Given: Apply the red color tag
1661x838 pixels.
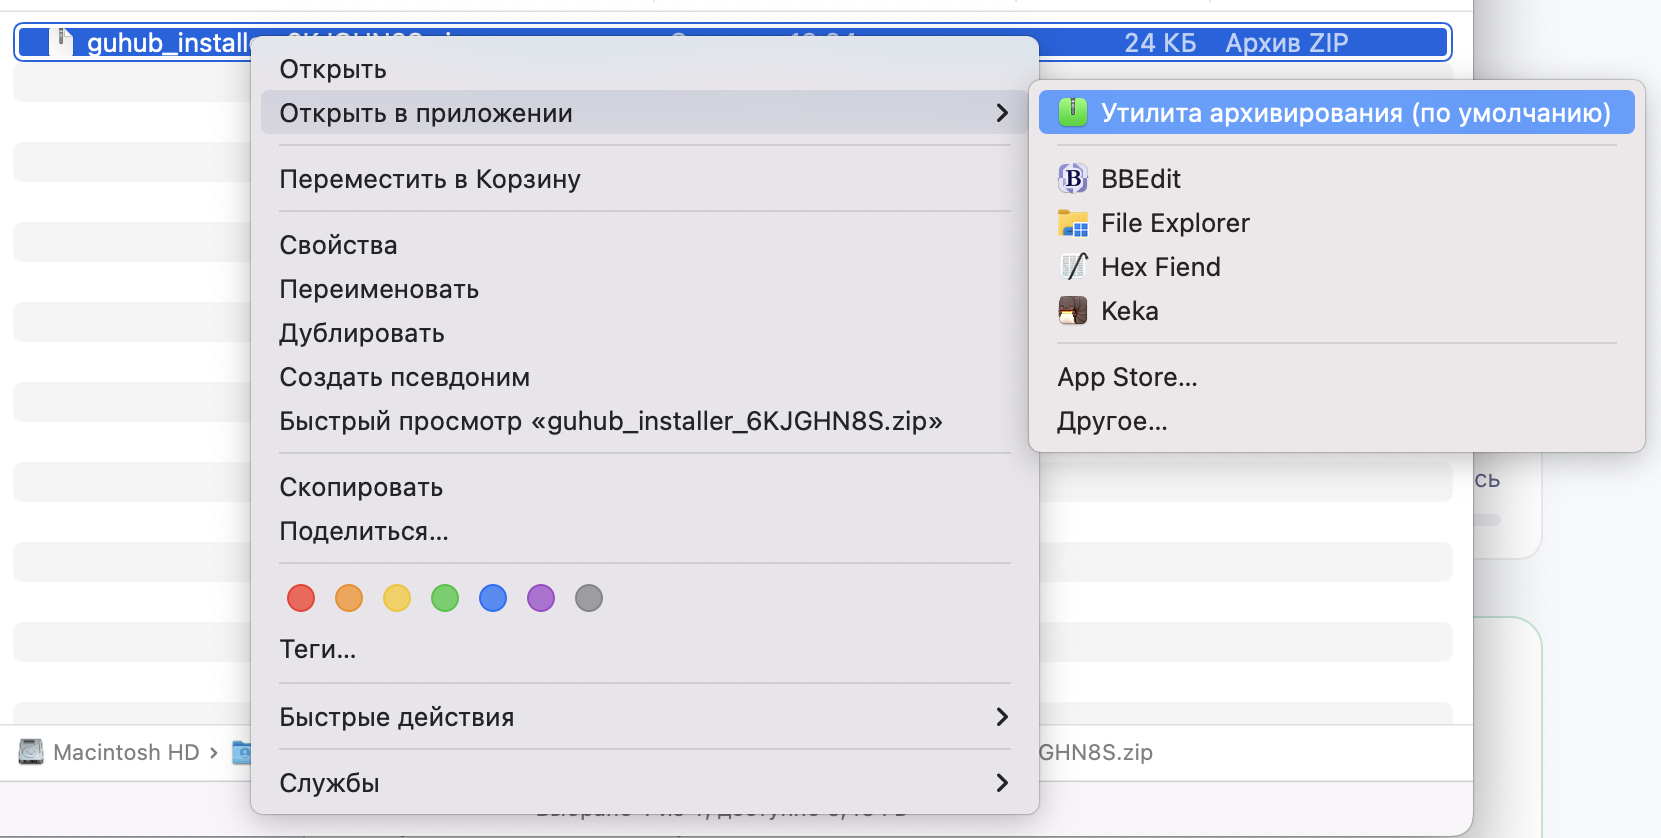Looking at the screenshot, I should pyautogui.click(x=301, y=598).
